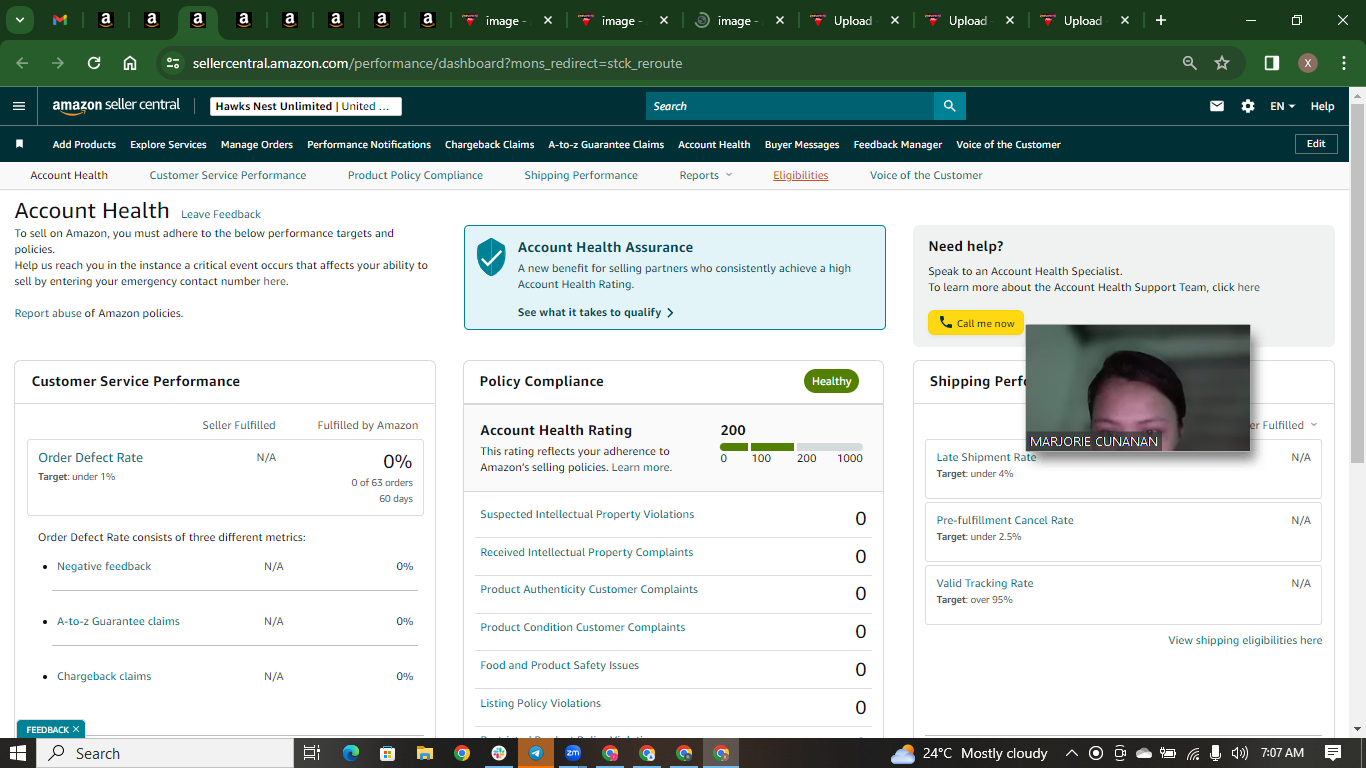Viewport: 1366px width, 768px height.
Task: Open the Late Shipment Rate link
Action: pyautogui.click(x=986, y=457)
